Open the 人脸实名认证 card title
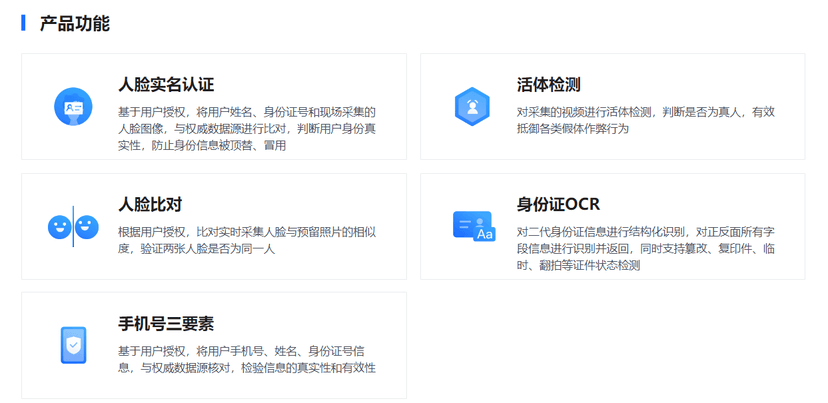This screenshot has height=403, width=828. click(166, 85)
